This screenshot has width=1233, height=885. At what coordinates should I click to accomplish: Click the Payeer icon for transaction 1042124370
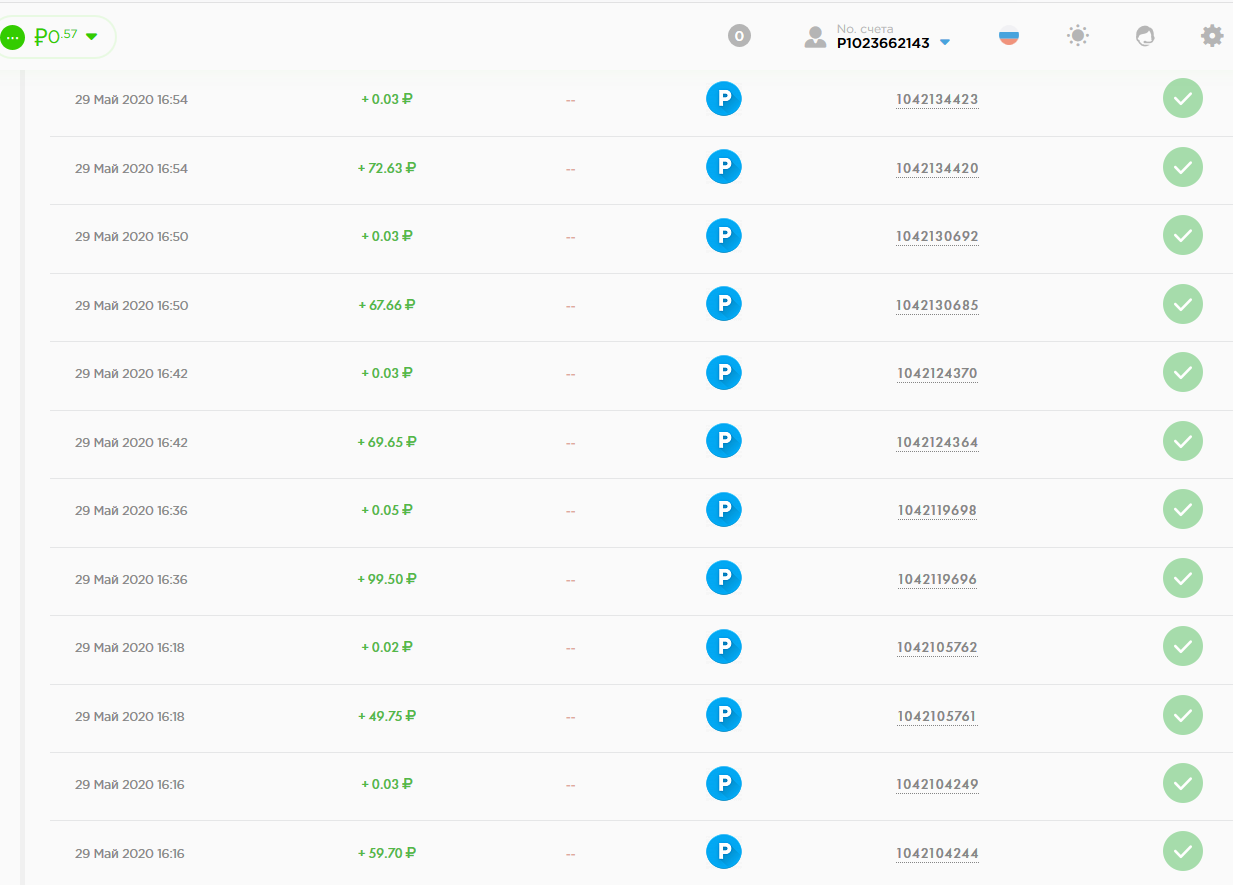coord(724,373)
